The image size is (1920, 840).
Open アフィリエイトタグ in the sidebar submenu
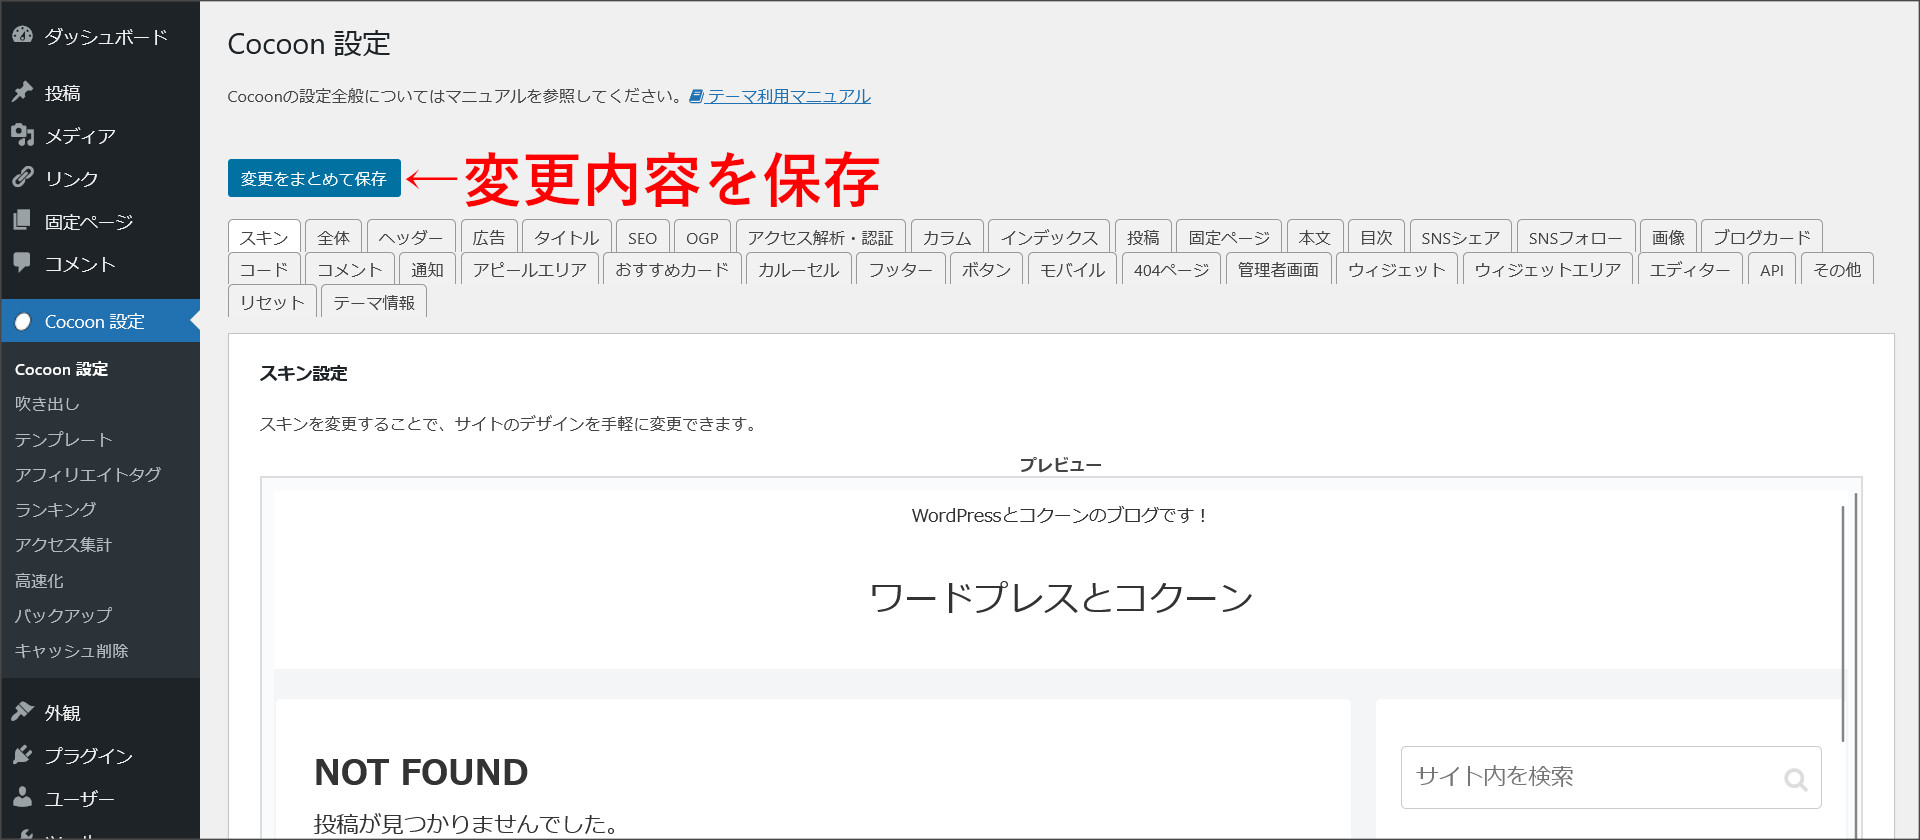coord(88,474)
